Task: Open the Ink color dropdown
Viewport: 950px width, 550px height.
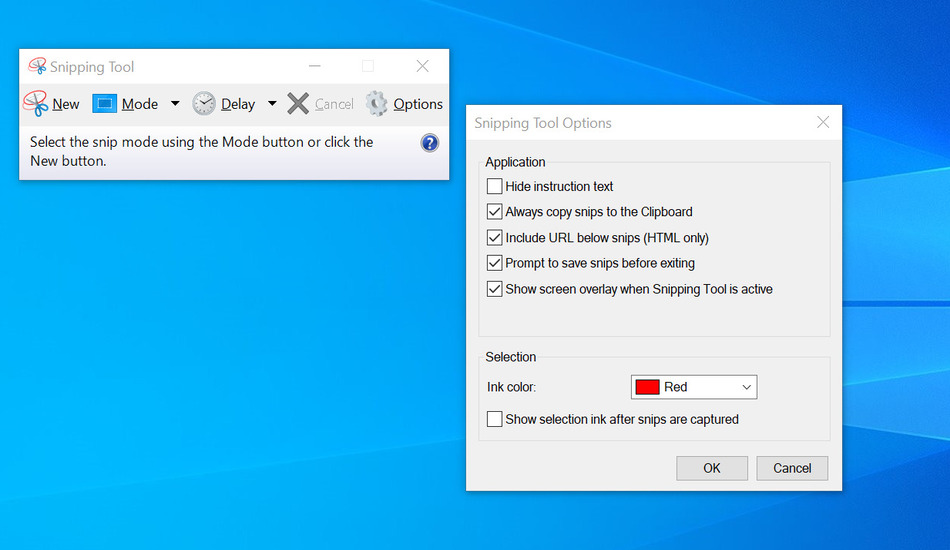Action: click(746, 387)
